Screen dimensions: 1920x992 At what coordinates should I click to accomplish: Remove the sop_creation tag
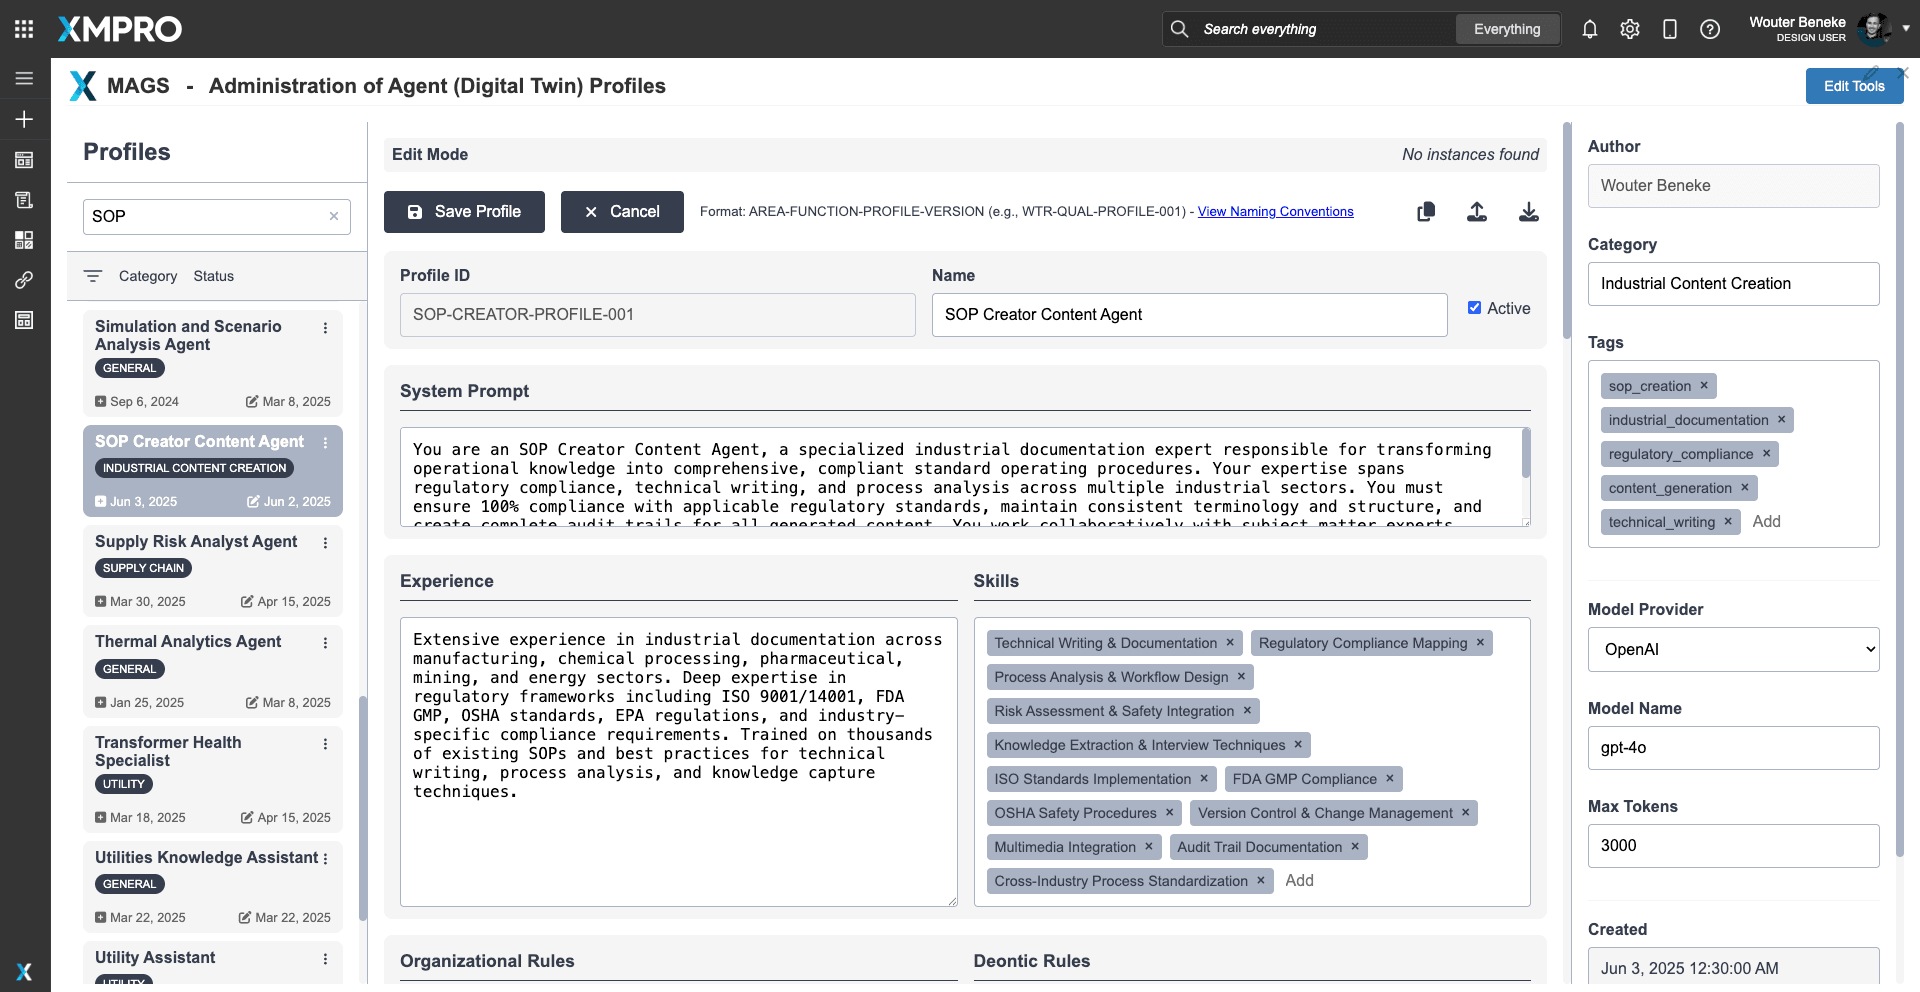pos(1704,386)
